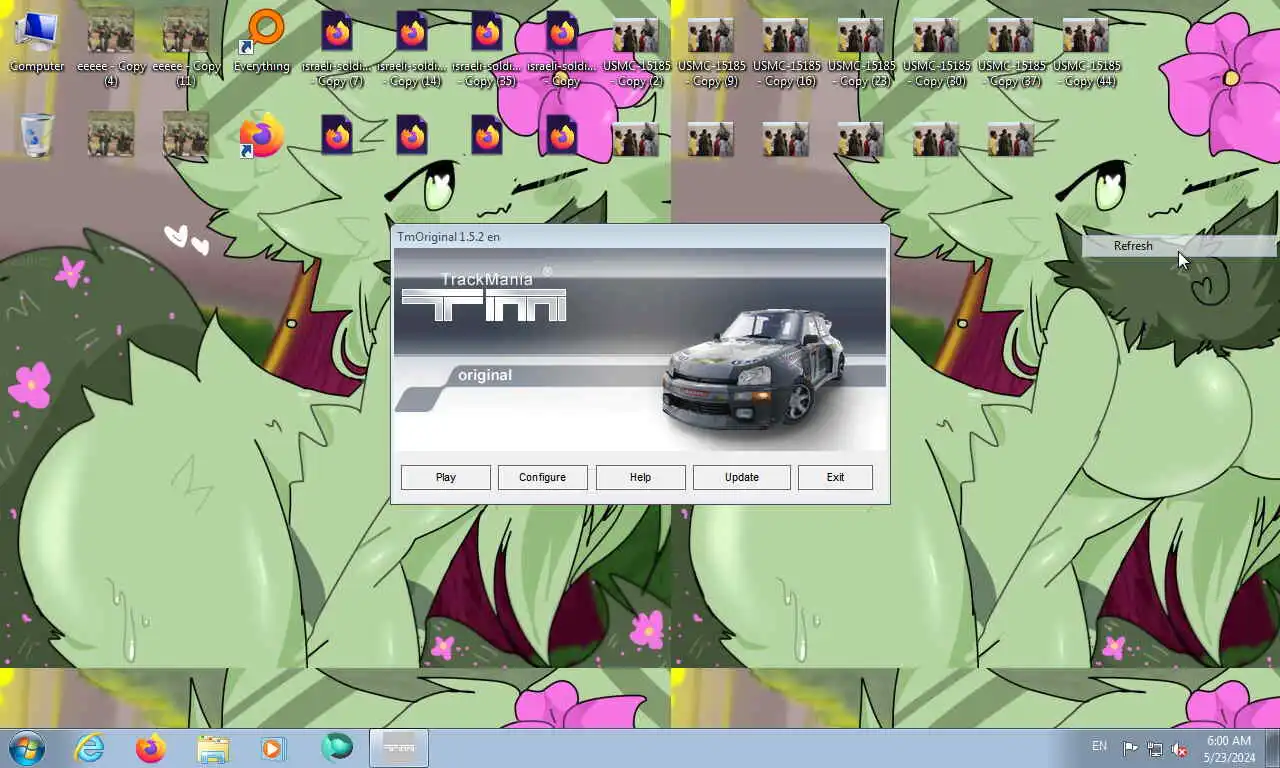The width and height of the screenshot is (1280, 768).
Task: Click the EN language indicator
Action: coord(1100,746)
